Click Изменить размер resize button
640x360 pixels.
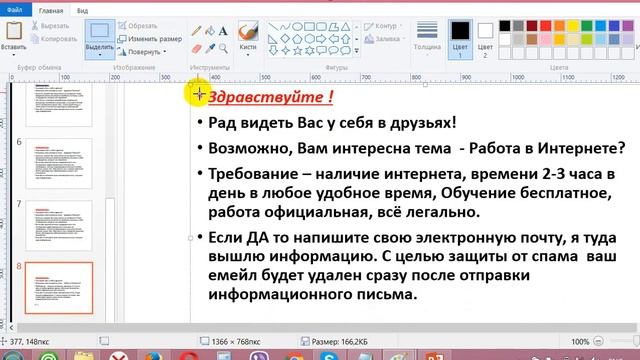click(x=149, y=39)
